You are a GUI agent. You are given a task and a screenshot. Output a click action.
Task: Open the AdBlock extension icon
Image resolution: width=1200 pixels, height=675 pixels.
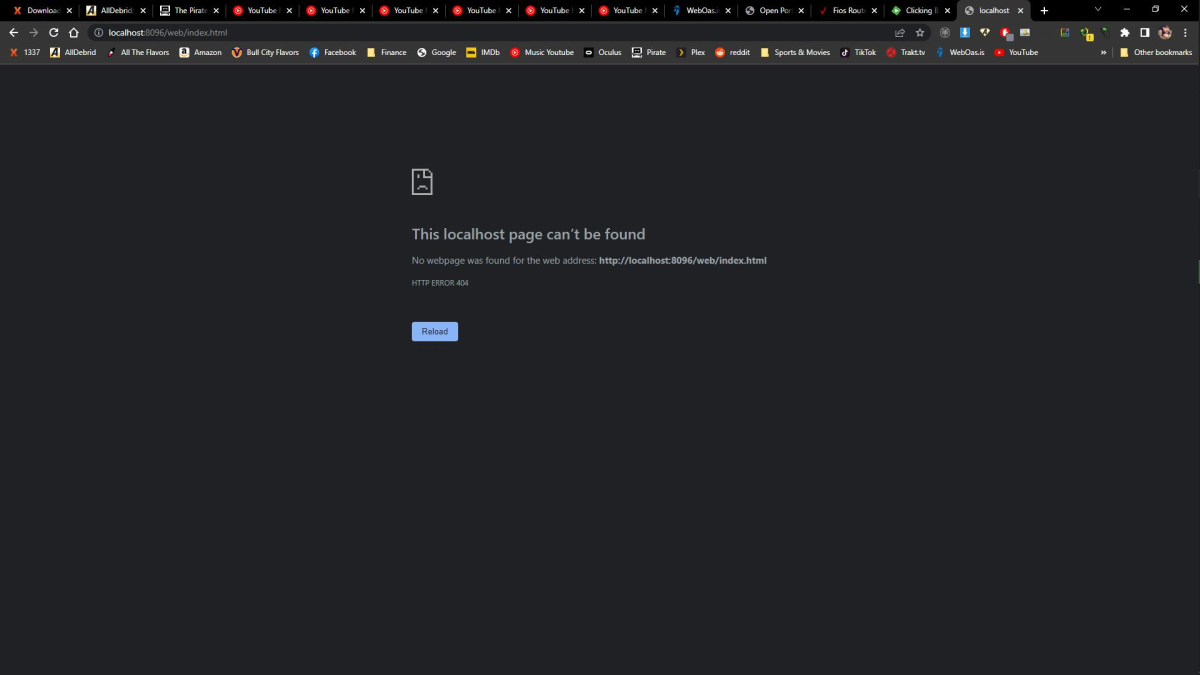[x=1006, y=32]
